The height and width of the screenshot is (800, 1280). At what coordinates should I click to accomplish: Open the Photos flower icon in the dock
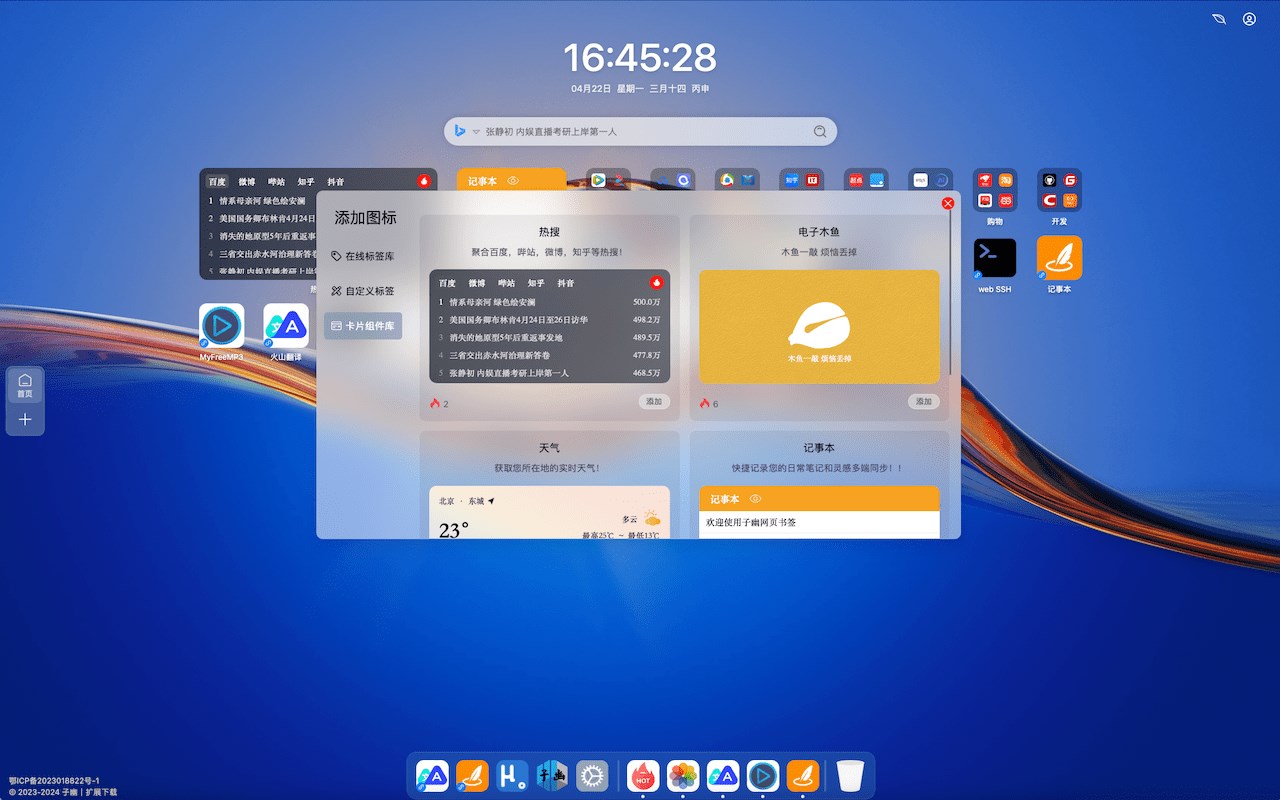pos(683,776)
